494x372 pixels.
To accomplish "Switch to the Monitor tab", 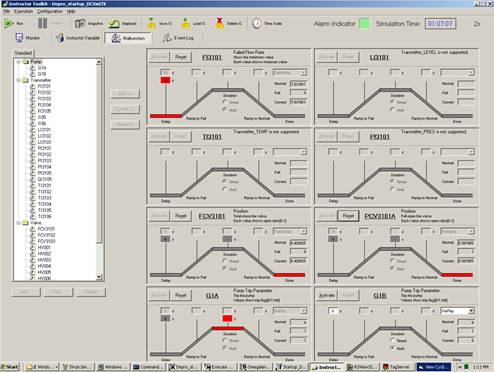I will pyautogui.click(x=28, y=38).
